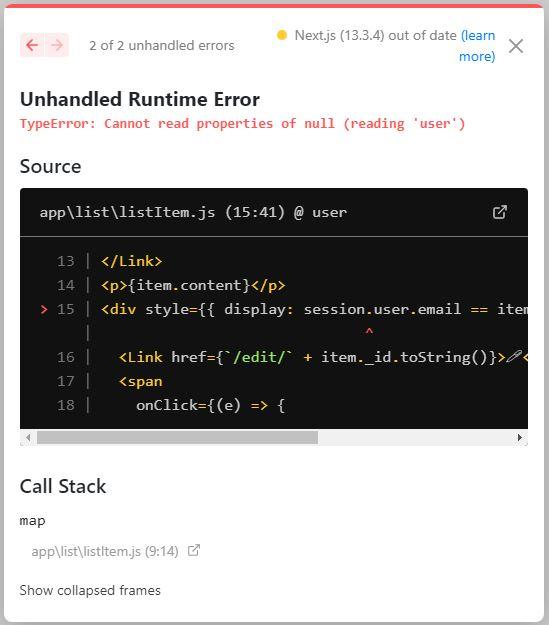
Task: Open call stack frame external link icon
Action: [194, 550]
